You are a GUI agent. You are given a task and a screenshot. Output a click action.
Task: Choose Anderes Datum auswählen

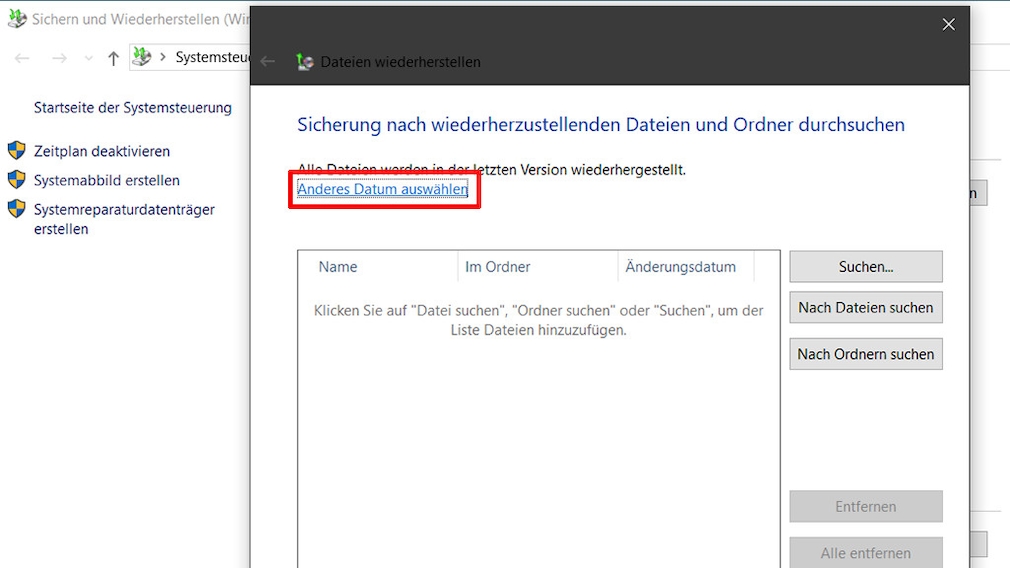coord(383,189)
